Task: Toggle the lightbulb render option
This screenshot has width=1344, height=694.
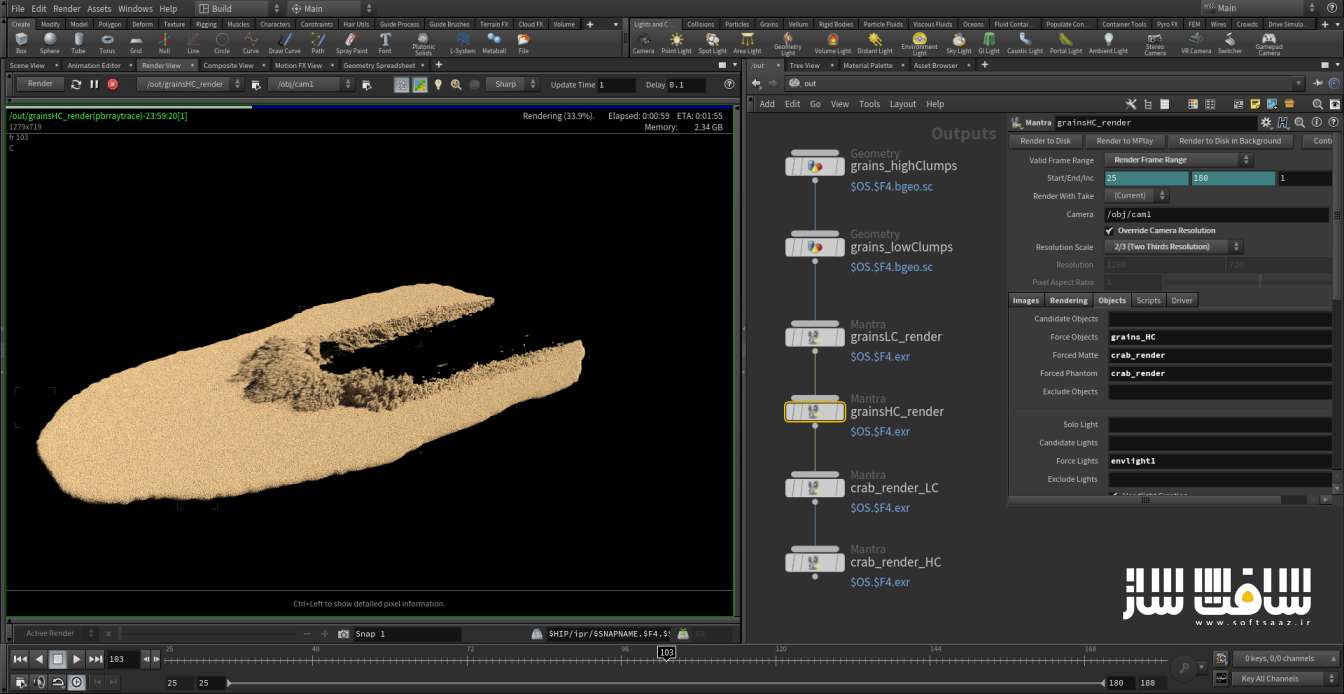Action: (x=438, y=85)
